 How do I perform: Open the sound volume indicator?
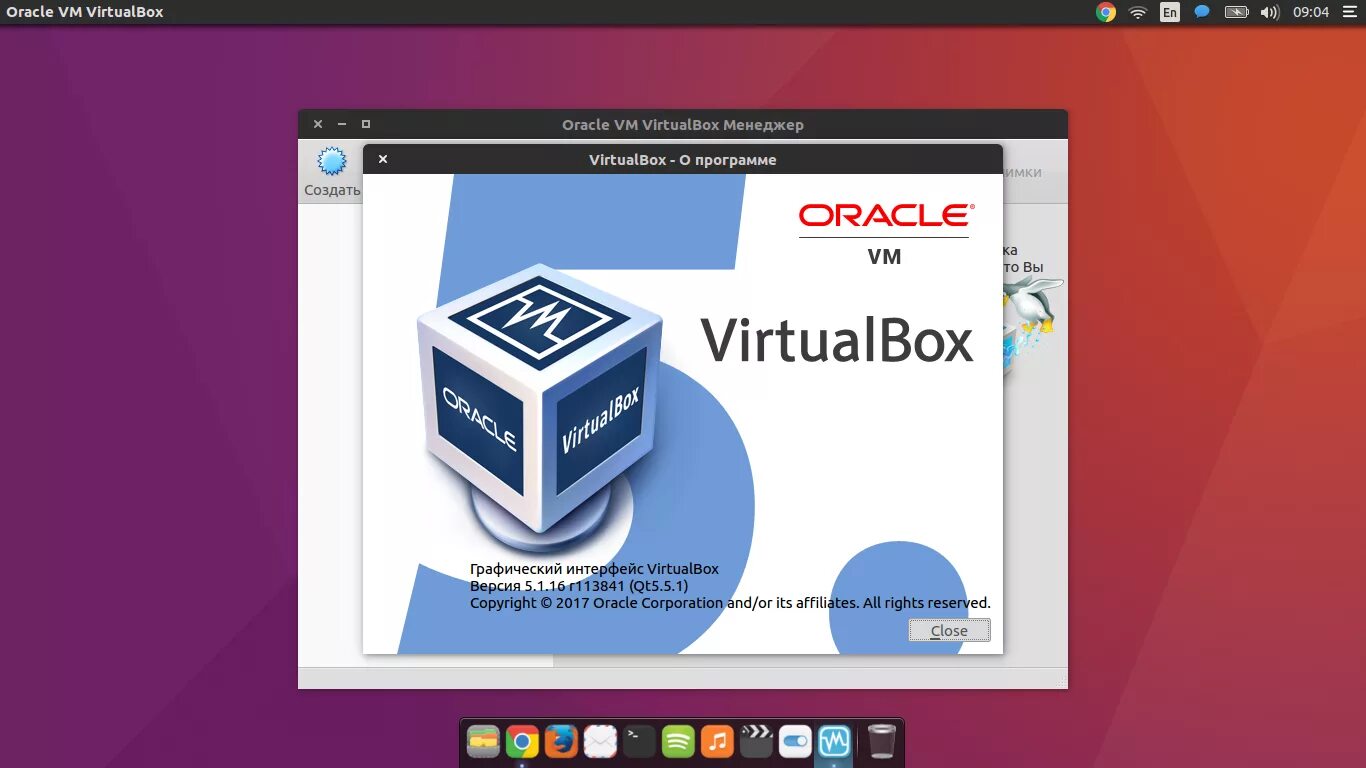point(1270,12)
